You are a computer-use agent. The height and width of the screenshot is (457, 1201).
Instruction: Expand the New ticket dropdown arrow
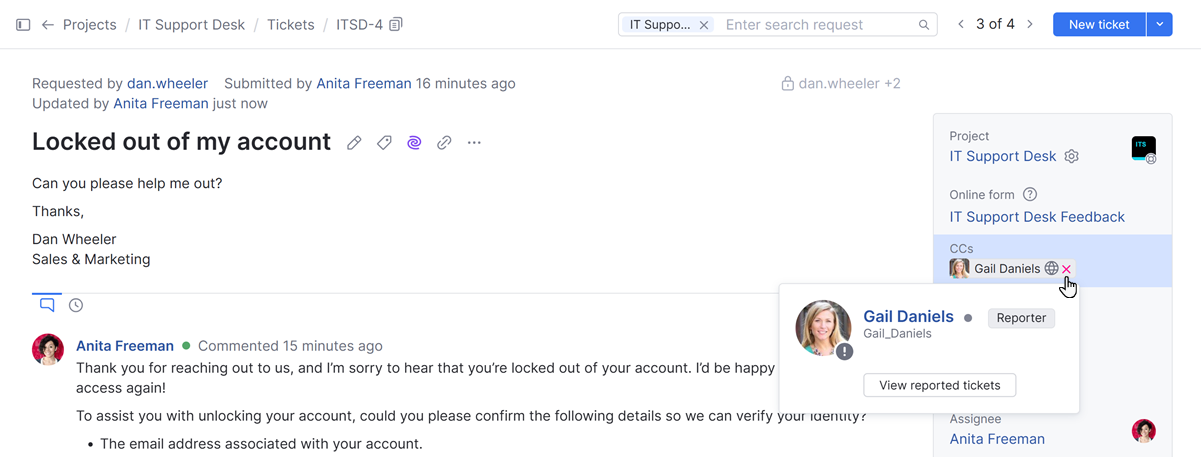pyautogui.click(x=1159, y=25)
